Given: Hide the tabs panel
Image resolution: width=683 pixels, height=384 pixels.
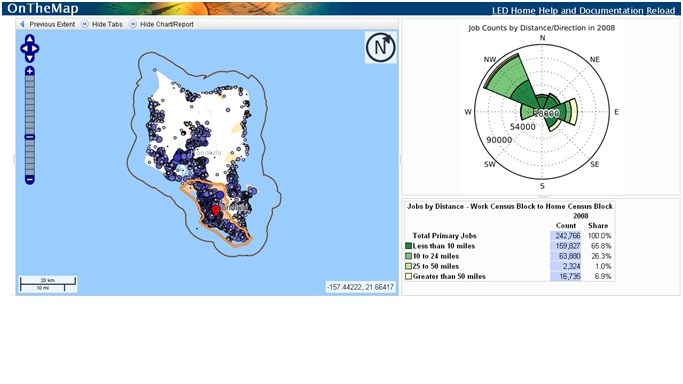Looking at the screenshot, I should 102,24.
